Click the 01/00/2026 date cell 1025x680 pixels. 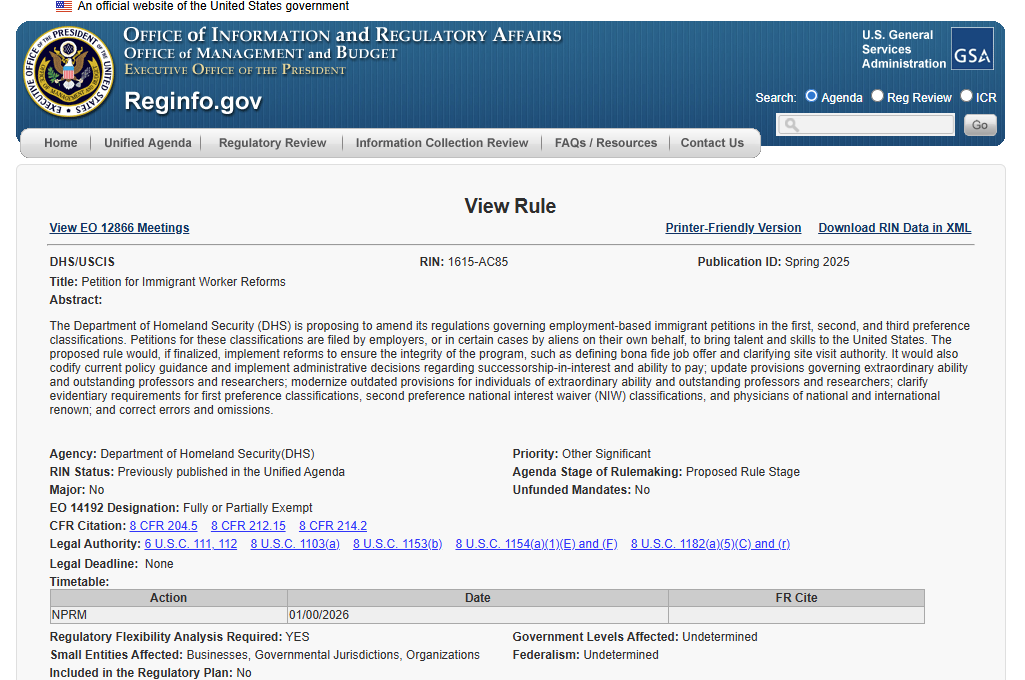(x=478, y=615)
